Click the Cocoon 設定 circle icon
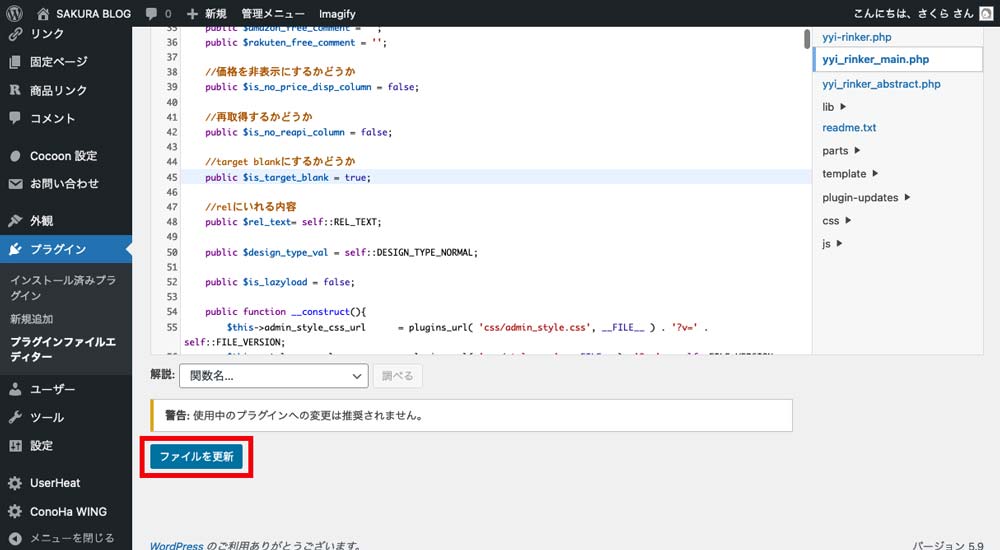Viewport: 1000px width, 550px height. pos(15,156)
